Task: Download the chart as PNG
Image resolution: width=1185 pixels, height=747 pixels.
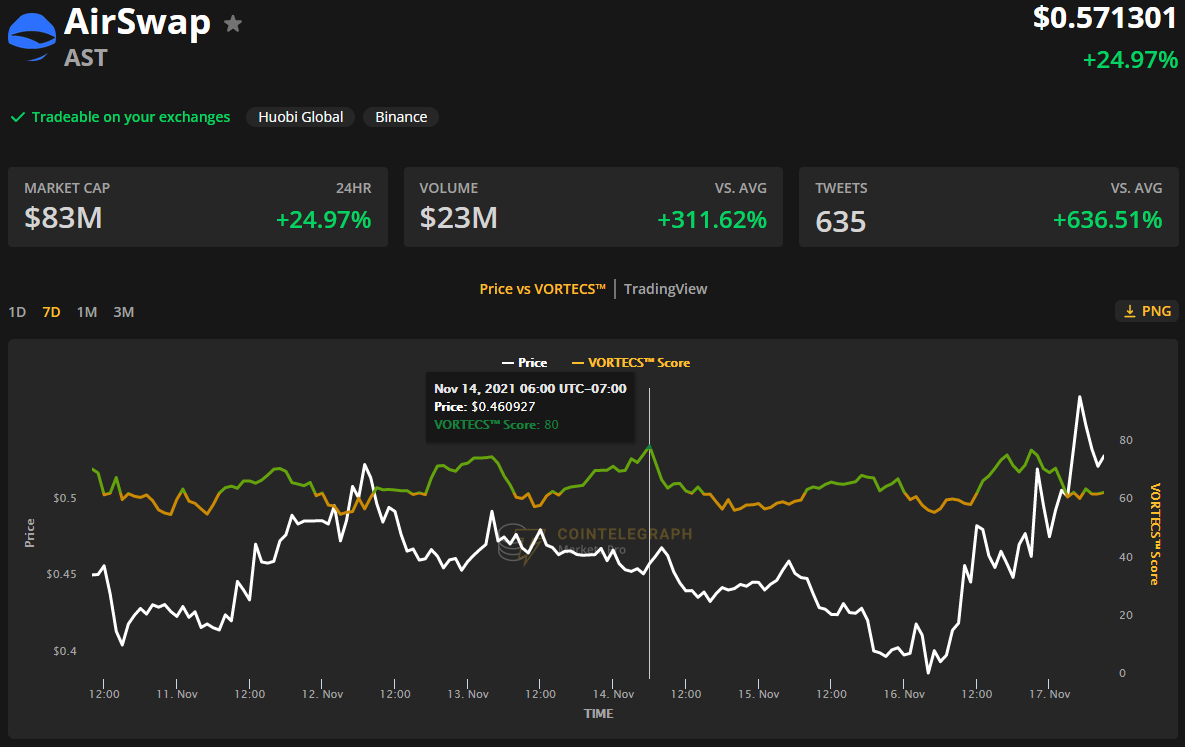Action: [1146, 312]
